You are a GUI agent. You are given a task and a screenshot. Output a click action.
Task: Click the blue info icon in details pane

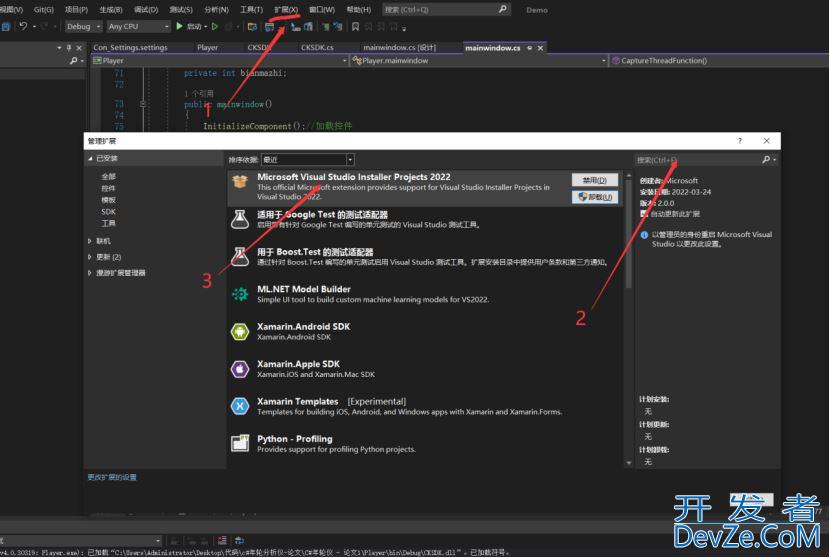tap(644, 235)
